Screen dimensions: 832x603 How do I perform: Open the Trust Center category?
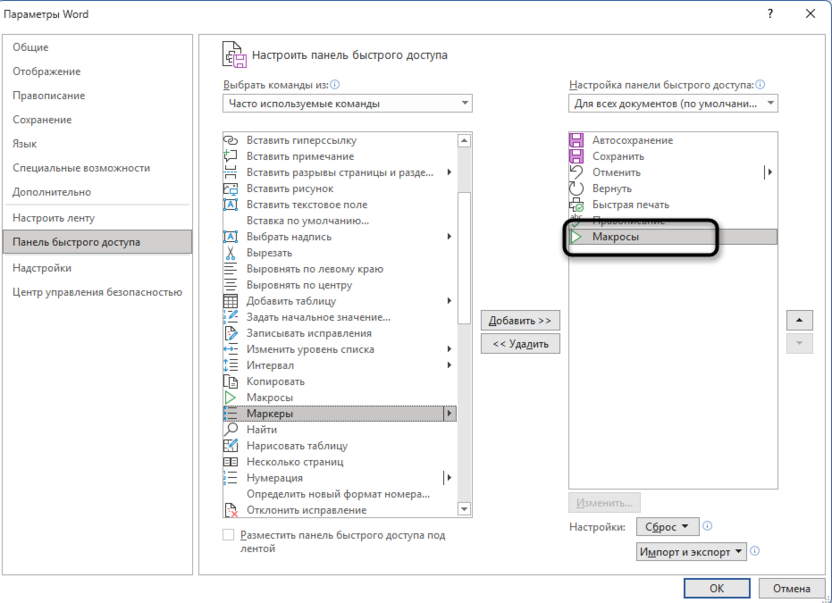coord(97,292)
